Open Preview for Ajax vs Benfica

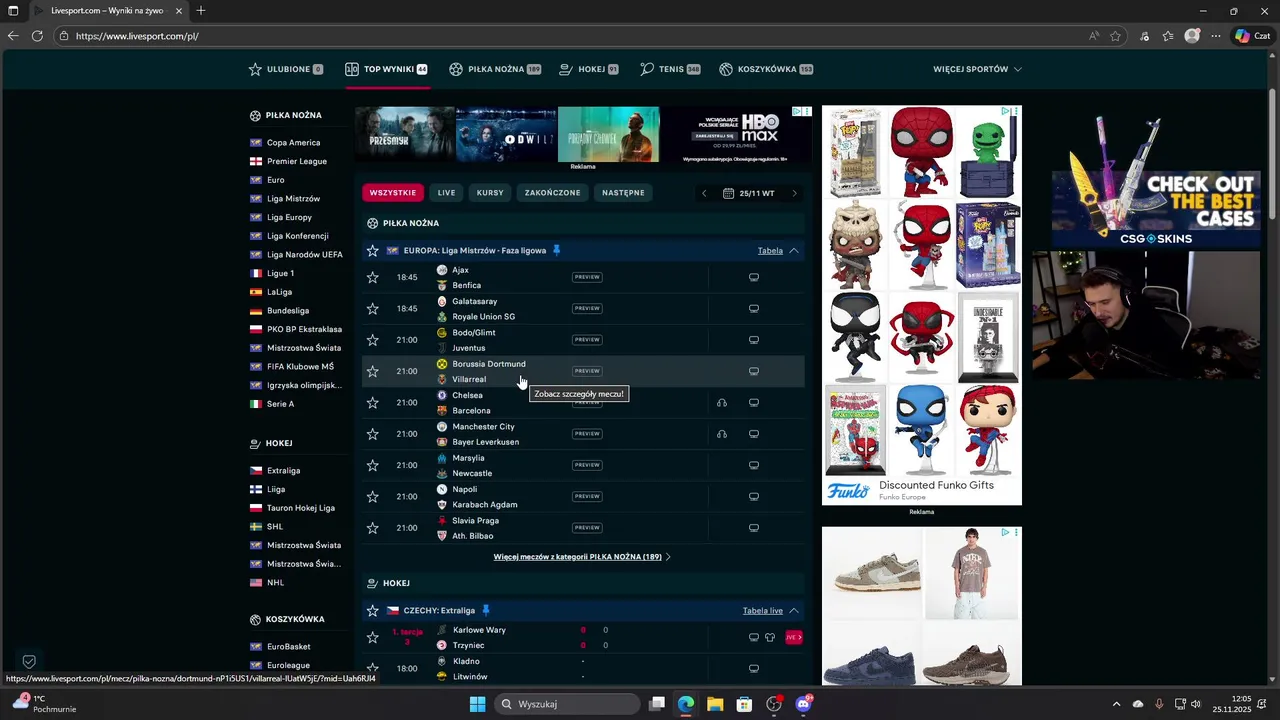pyautogui.click(x=587, y=277)
